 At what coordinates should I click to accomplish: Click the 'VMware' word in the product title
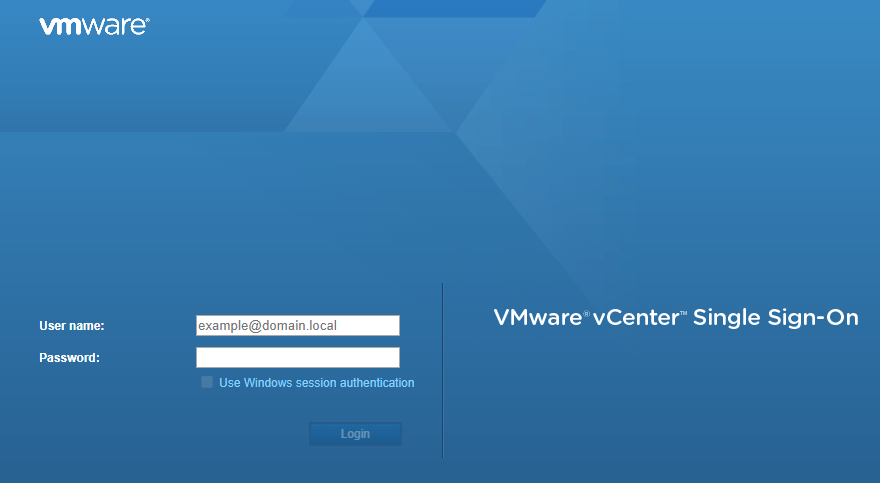coord(538,318)
